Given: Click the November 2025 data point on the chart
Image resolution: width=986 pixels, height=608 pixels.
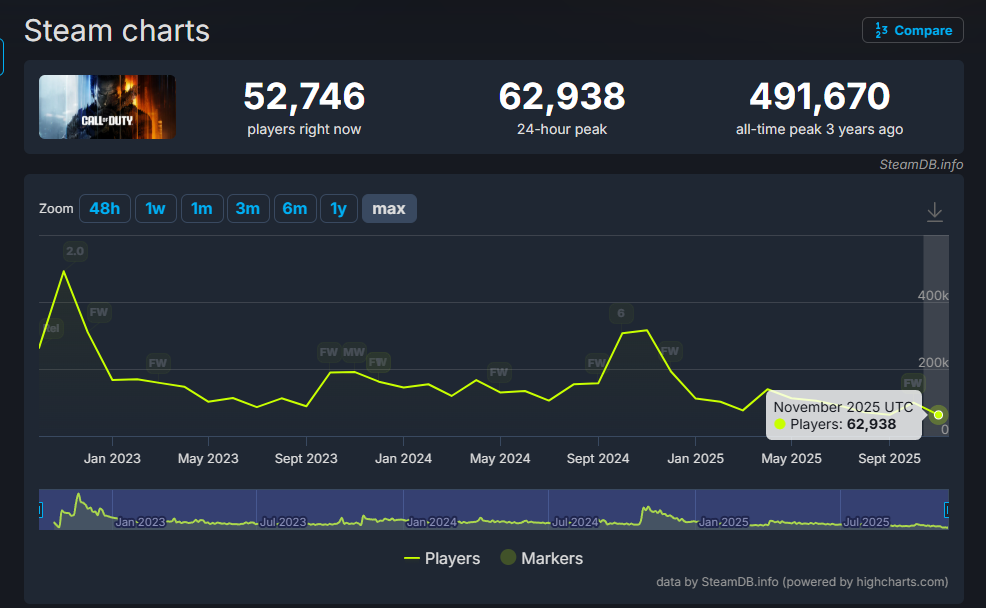Looking at the screenshot, I should (938, 415).
